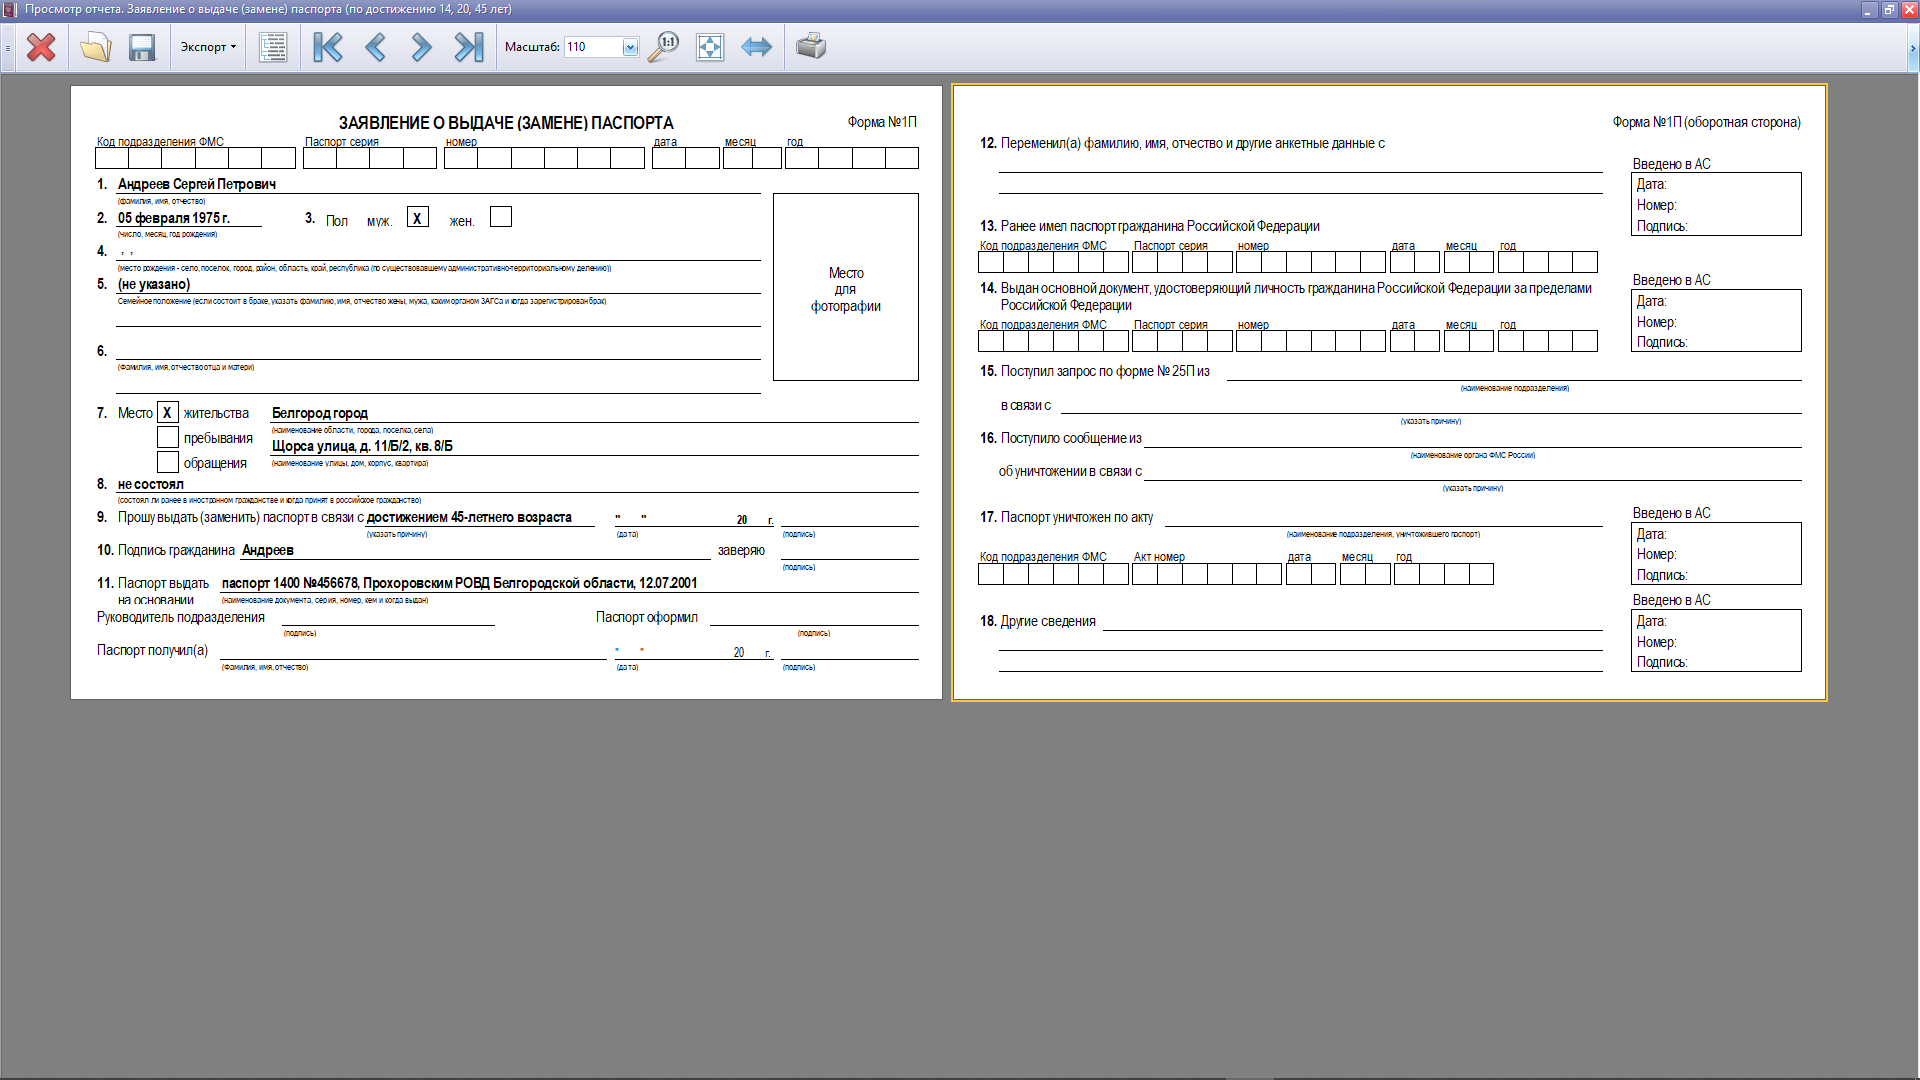Click место пребывания radio button
The width and height of the screenshot is (1920, 1080).
(167, 436)
